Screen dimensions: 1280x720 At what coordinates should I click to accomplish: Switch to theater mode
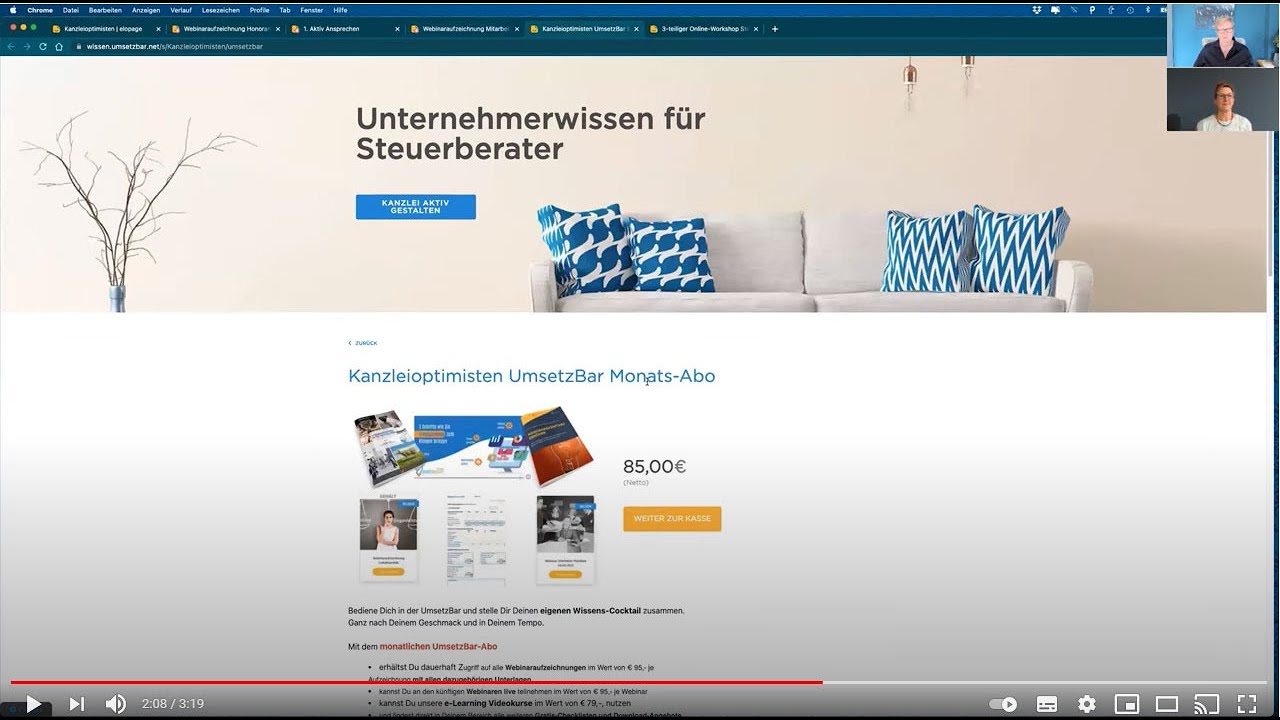tap(1167, 704)
